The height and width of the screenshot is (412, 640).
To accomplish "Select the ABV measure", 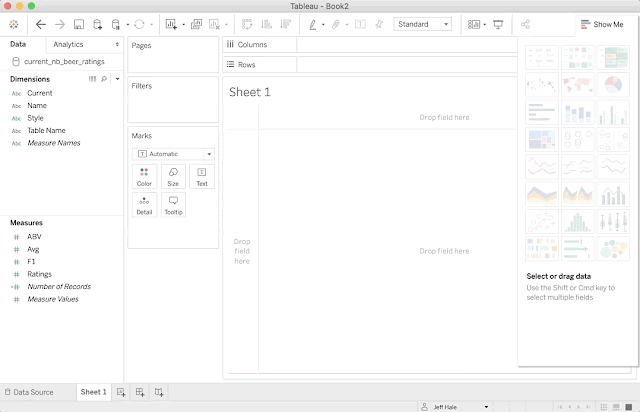I will 34,237.
